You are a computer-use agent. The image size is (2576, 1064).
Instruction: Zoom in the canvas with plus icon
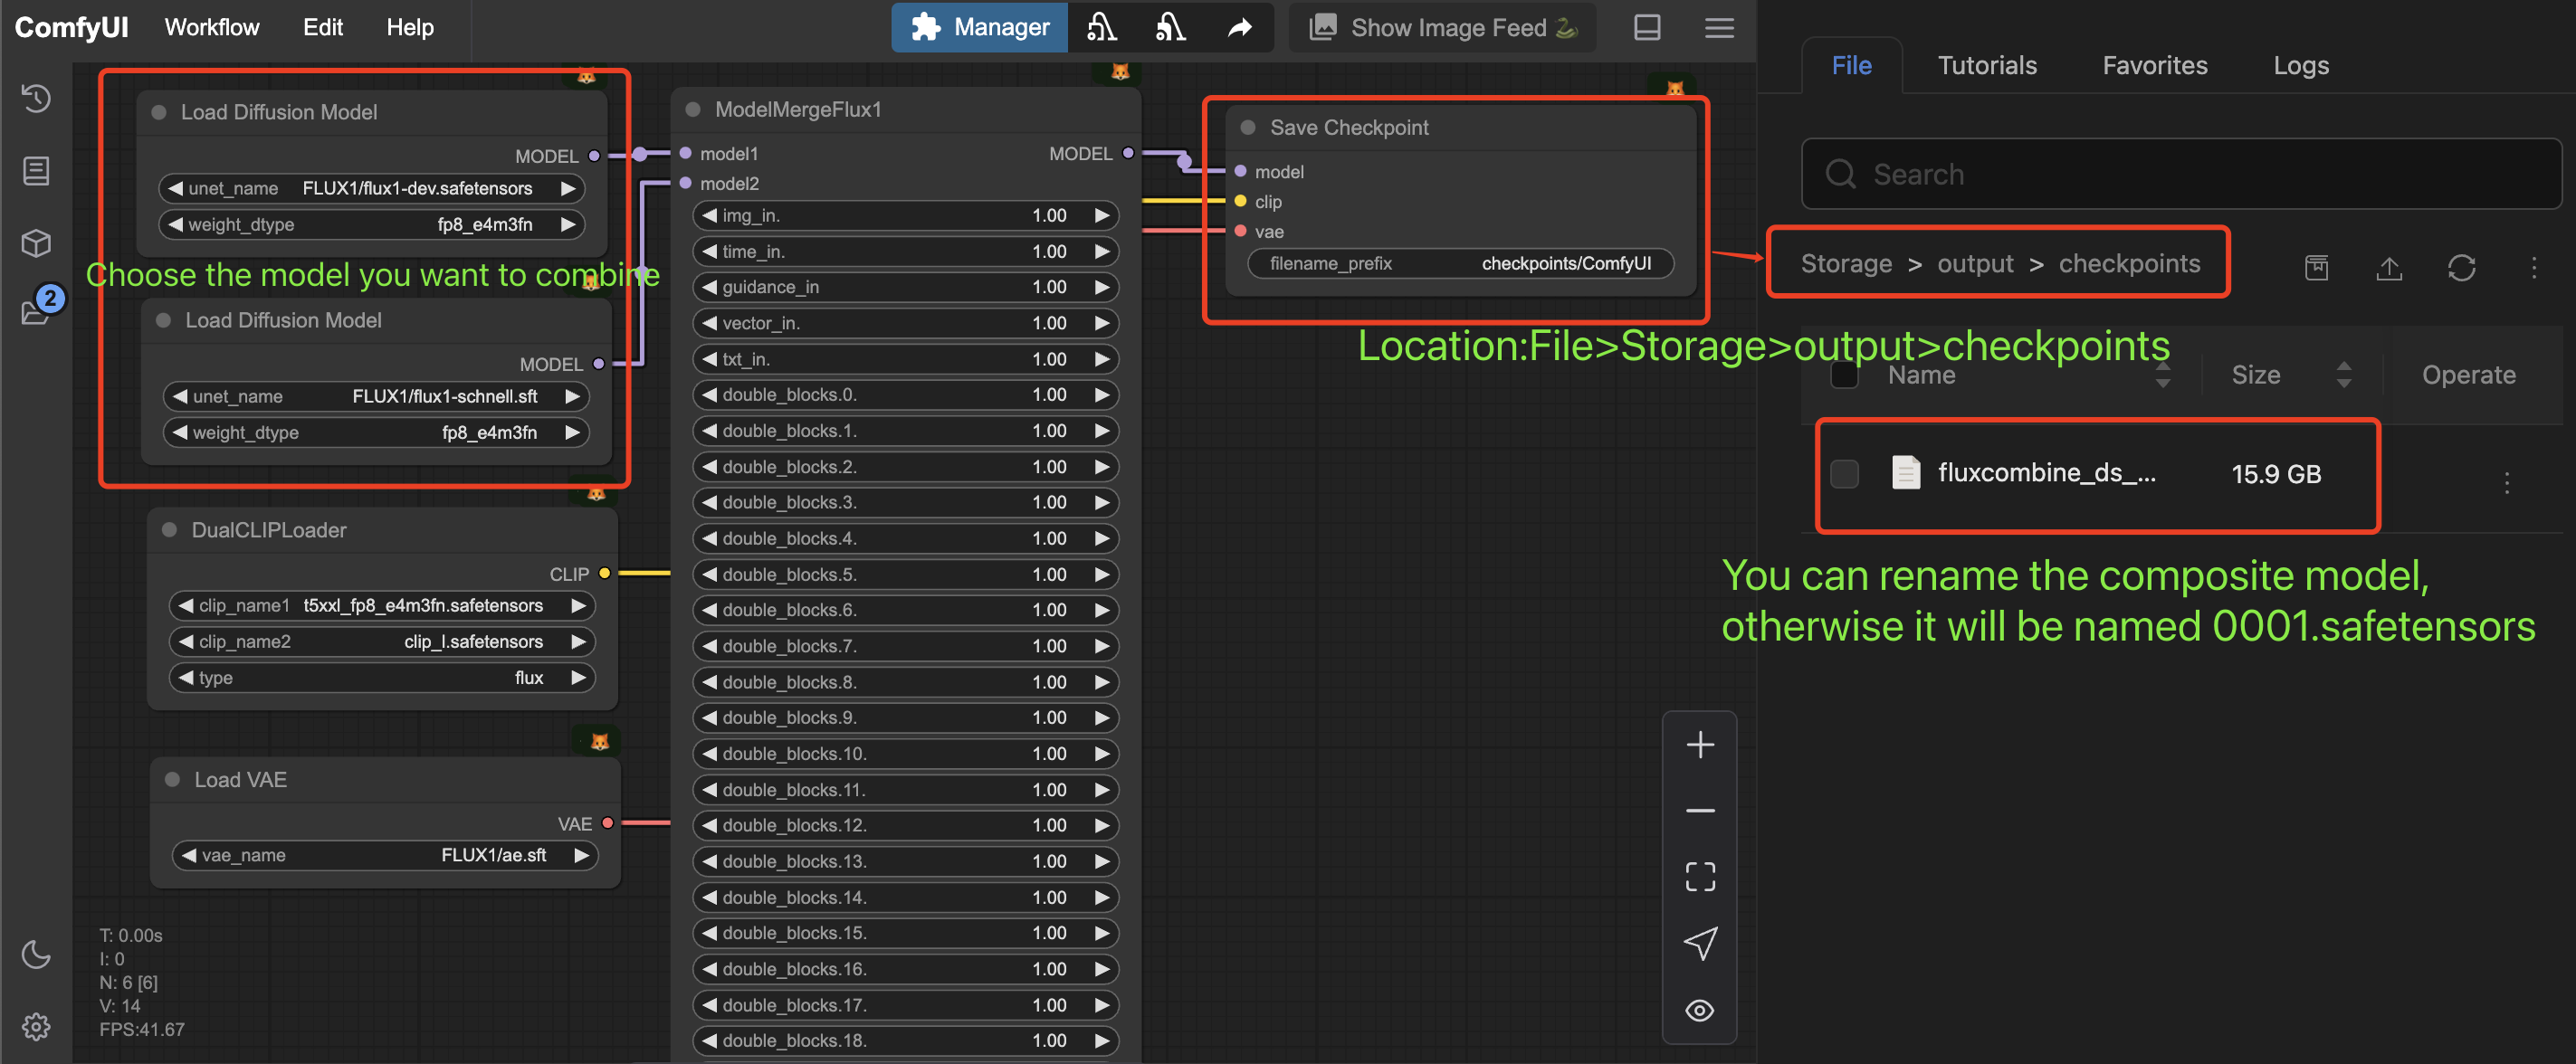click(x=1700, y=745)
